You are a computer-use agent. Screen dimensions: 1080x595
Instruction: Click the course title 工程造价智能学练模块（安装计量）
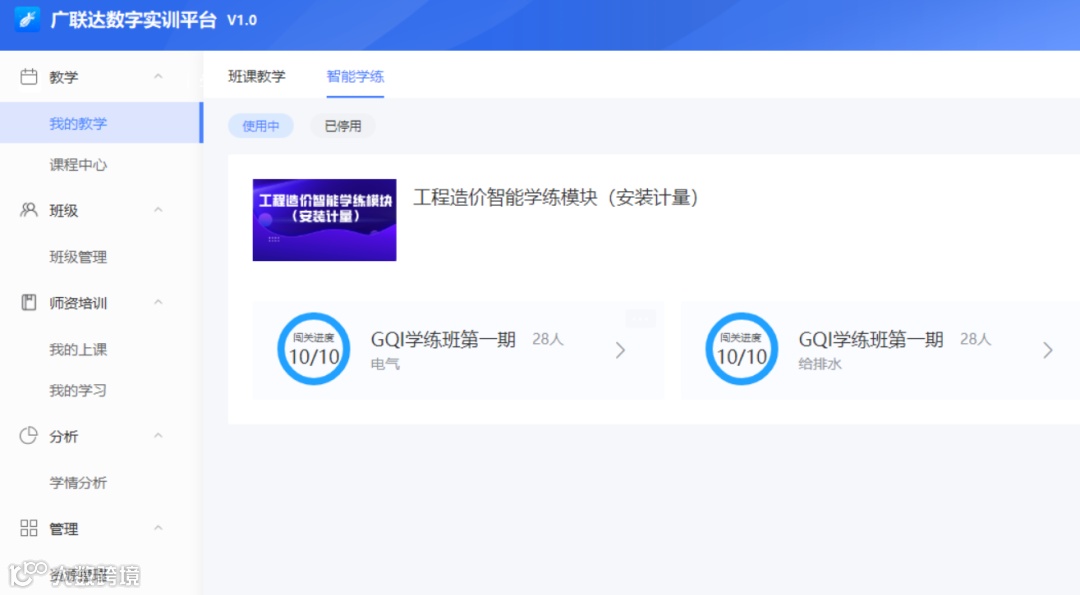tap(557, 198)
